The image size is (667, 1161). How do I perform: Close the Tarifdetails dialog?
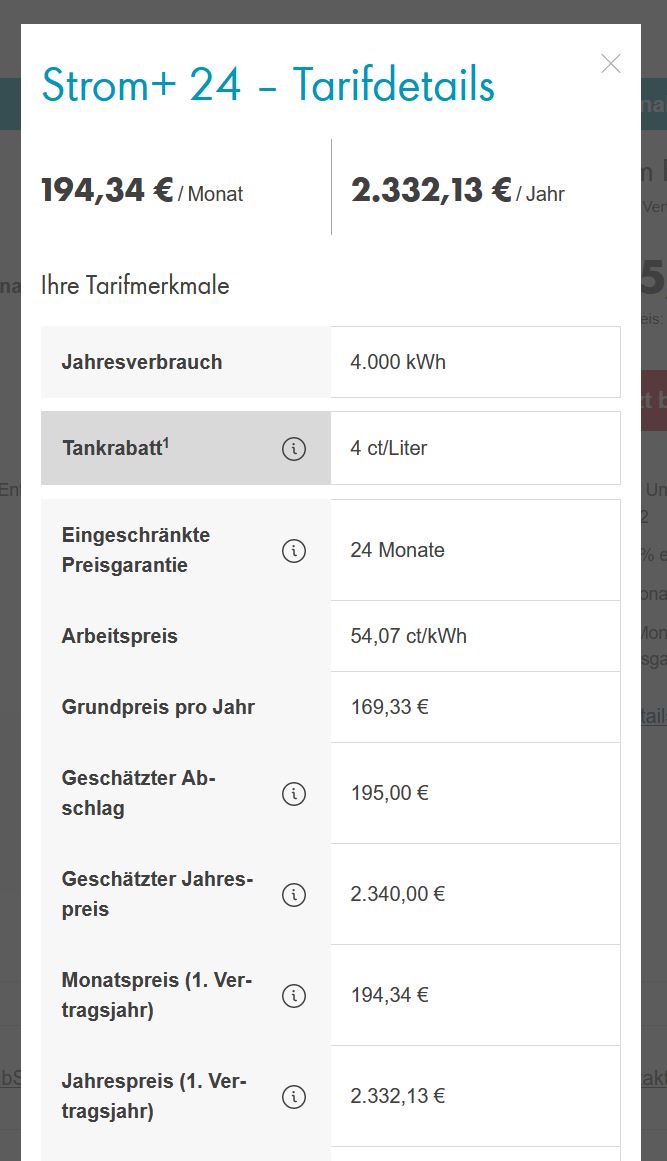tap(611, 63)
